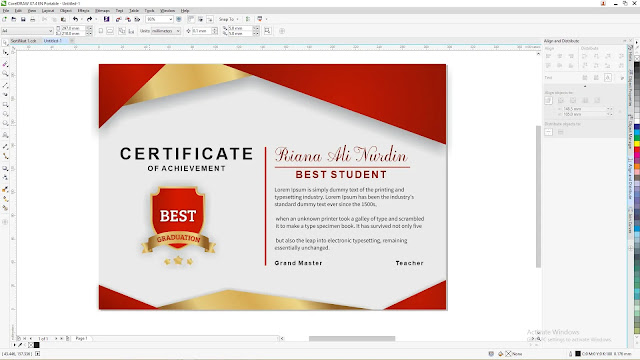
Task: Choose Page Edge under Align objects to
Action: click(x=561, y=100)
